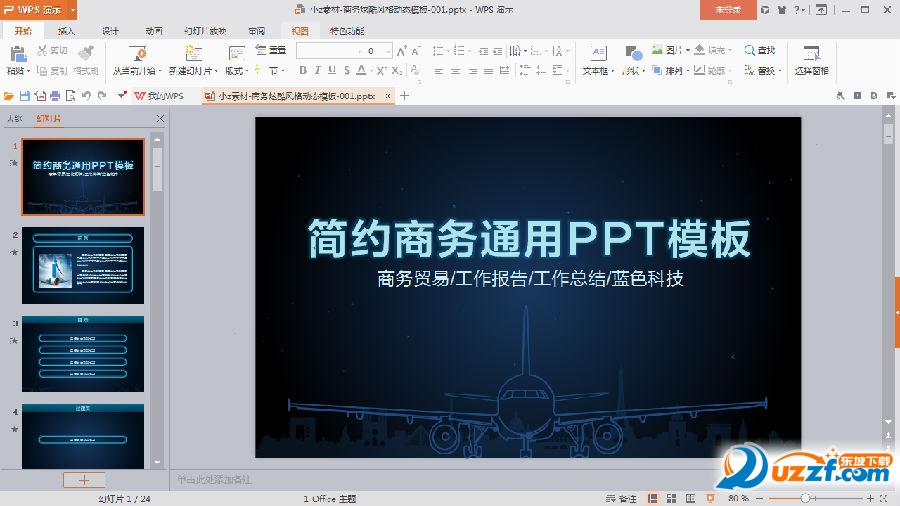Open the Design (设计) ribbon tab
Viewport: 900px width, 506px height.
pyautogui.click(x=110, y=30)
